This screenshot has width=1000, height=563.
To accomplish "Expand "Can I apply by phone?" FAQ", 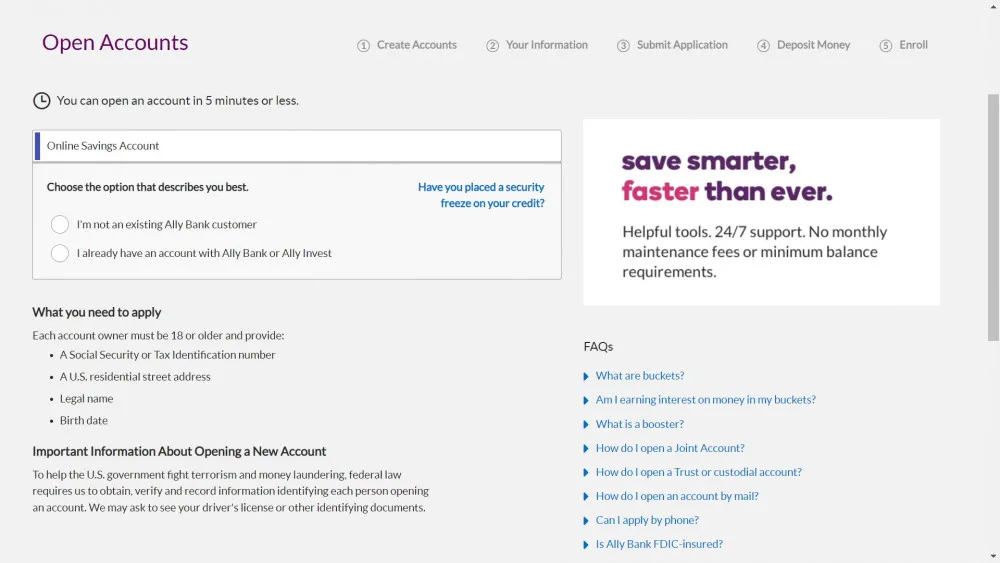I will [647, 520].
